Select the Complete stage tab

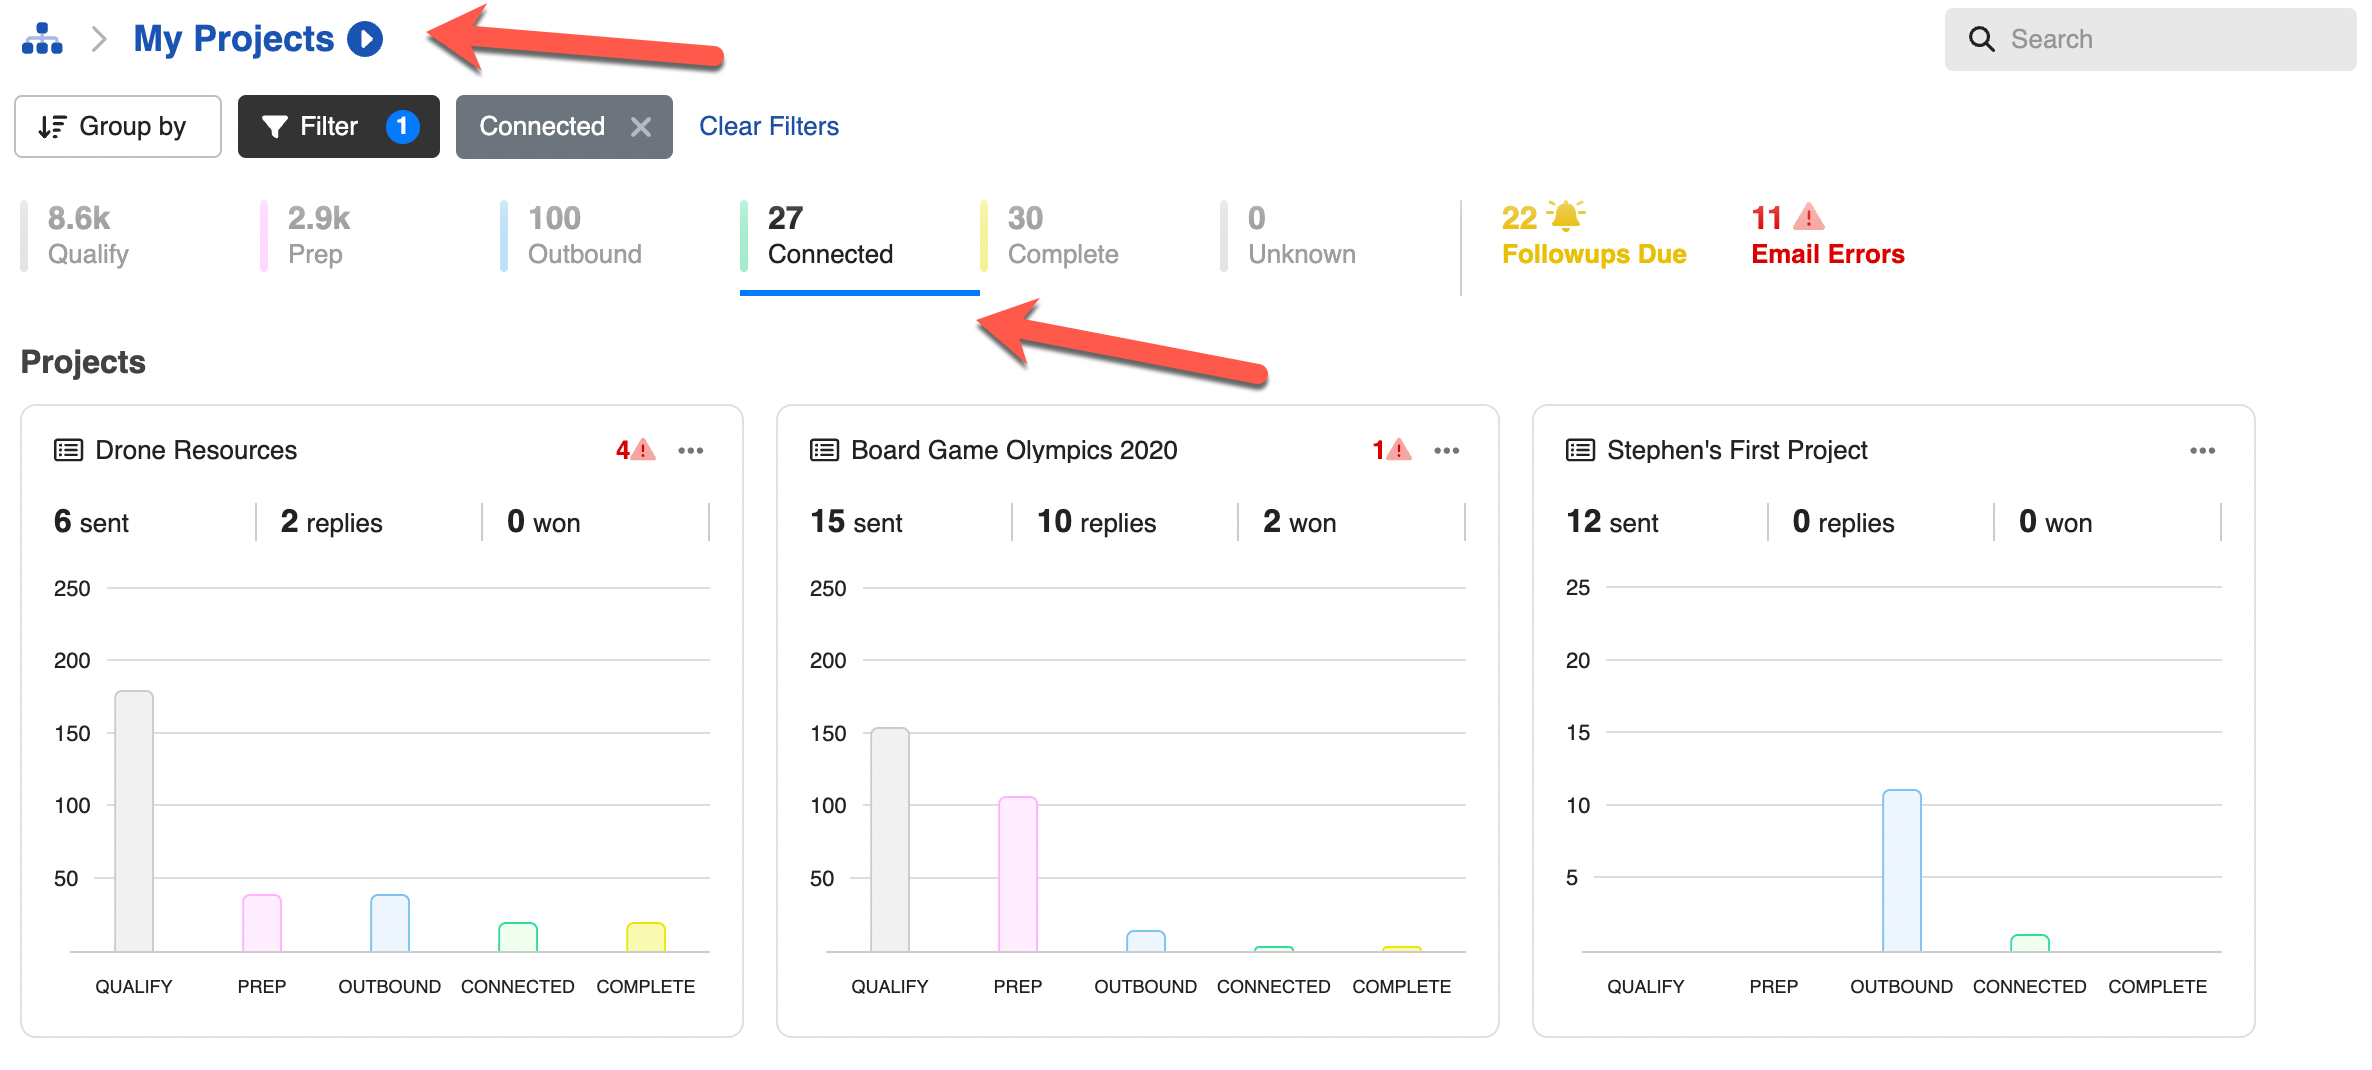1062,236
